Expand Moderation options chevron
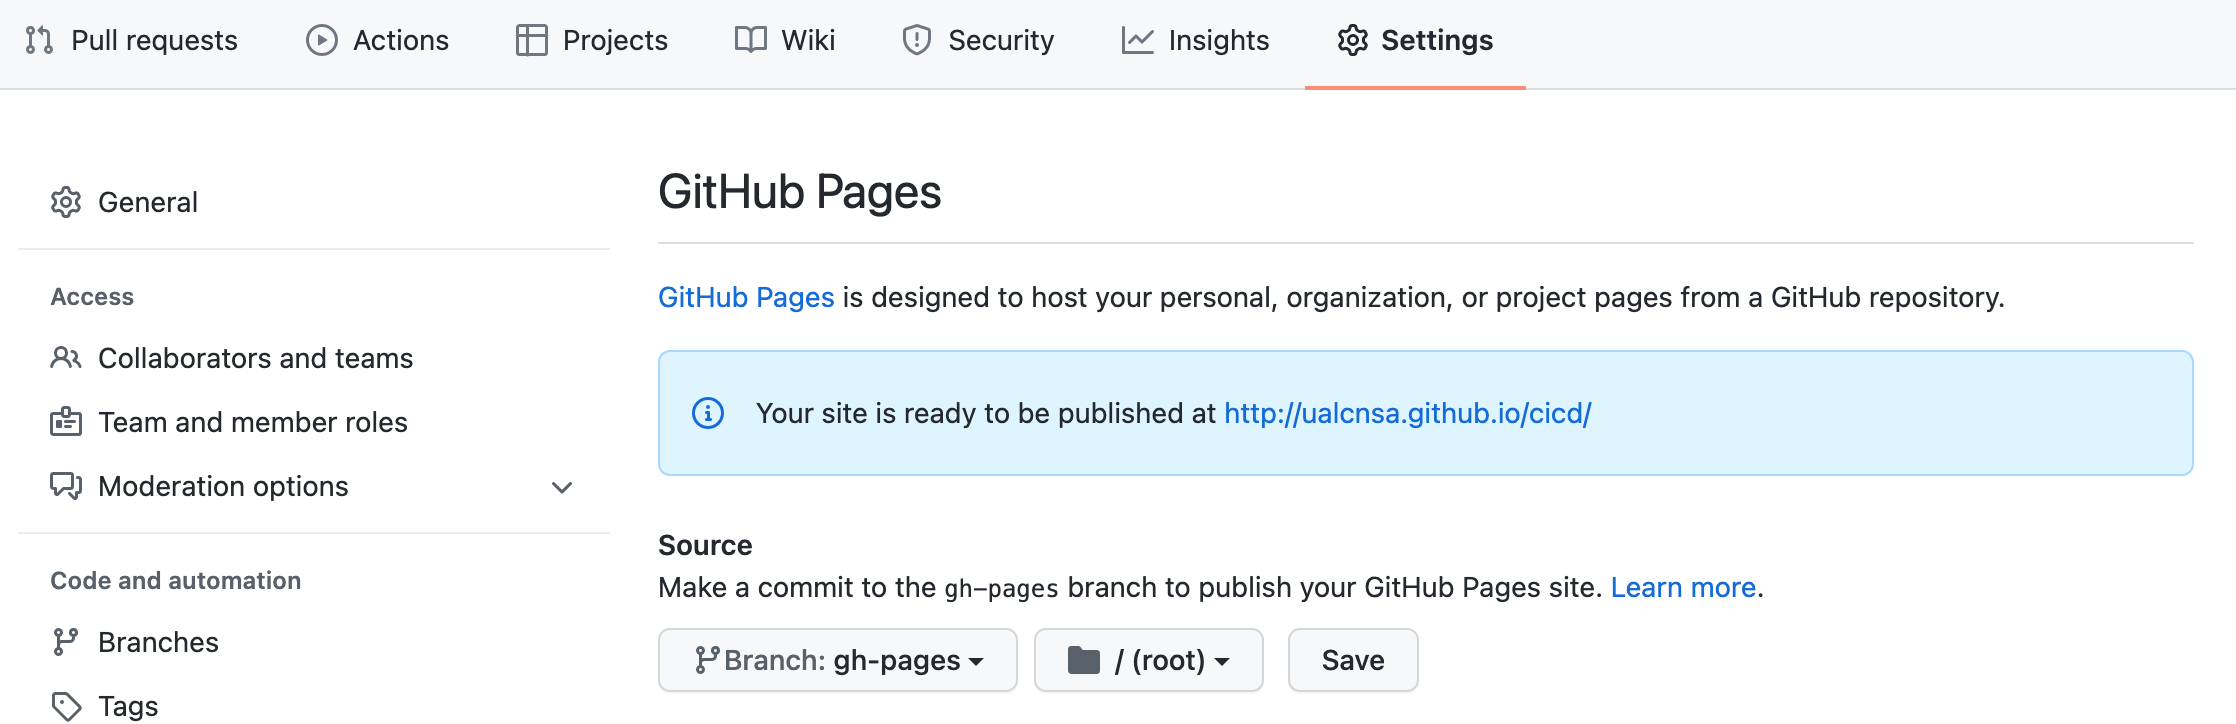The width and height of the screenshot is (2236, 724). 562,487
